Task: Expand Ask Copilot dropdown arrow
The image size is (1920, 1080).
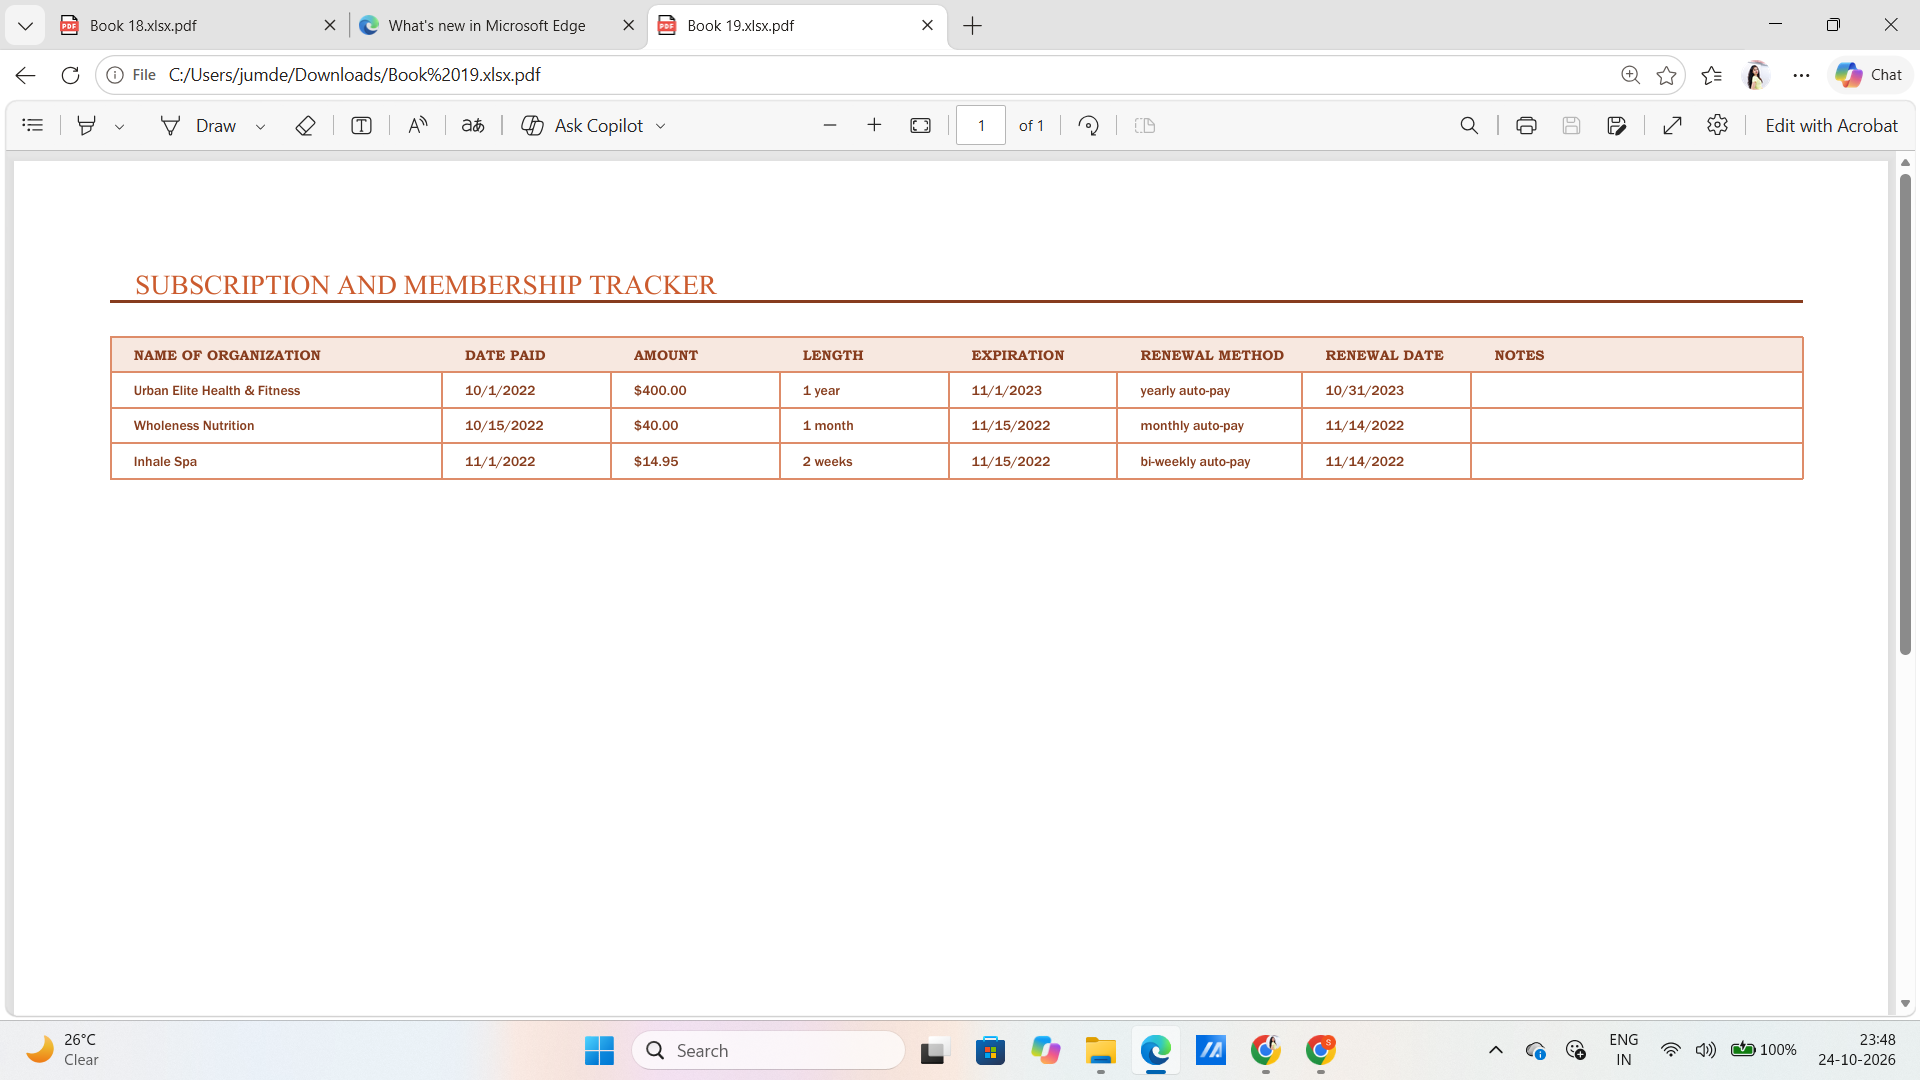Action: tap(661, 126)
